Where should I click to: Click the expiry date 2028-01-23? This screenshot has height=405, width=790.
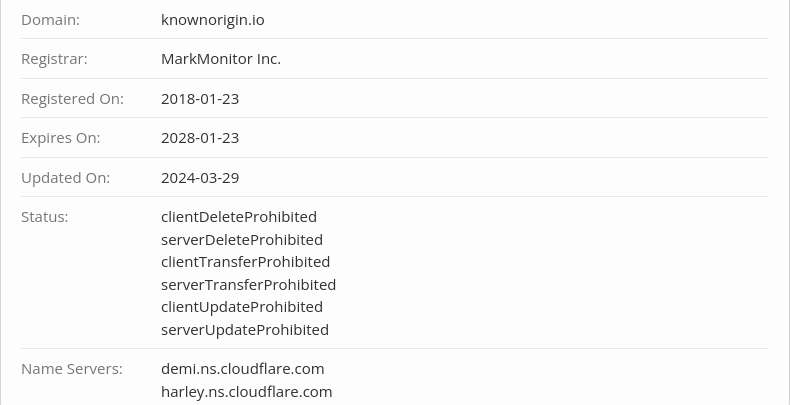tap(200, 137)
